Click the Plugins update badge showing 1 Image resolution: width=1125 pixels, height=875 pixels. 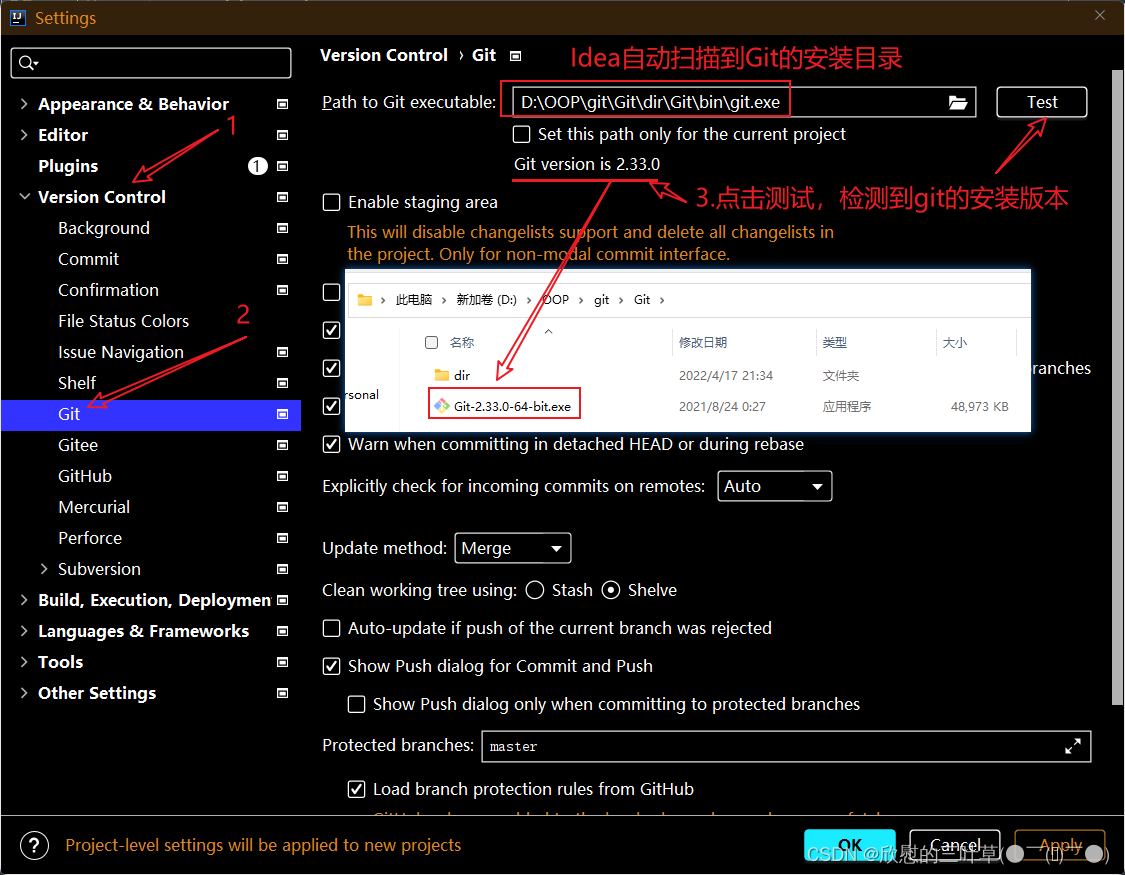coord(258,166)
